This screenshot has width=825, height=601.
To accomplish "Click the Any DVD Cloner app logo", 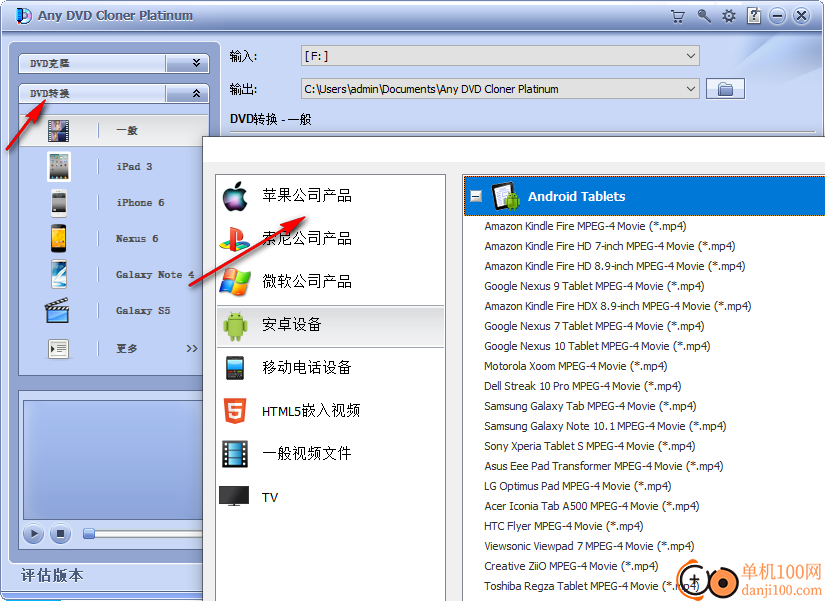I will (x=23, y=16).
